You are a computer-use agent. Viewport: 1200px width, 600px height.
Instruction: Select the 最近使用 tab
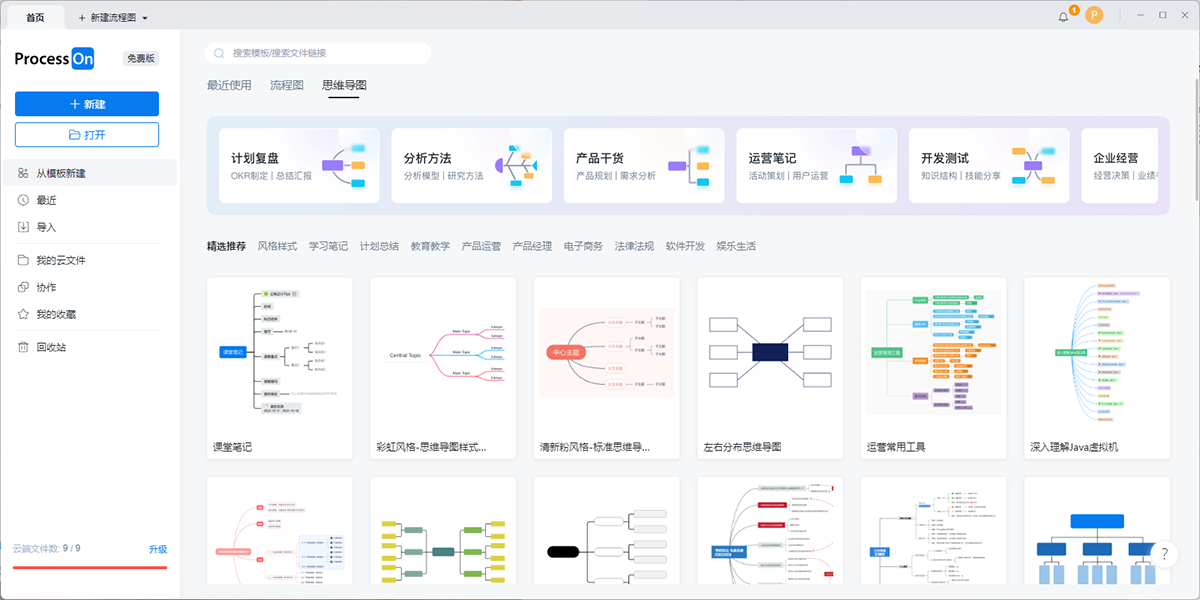tap(229, 86)
